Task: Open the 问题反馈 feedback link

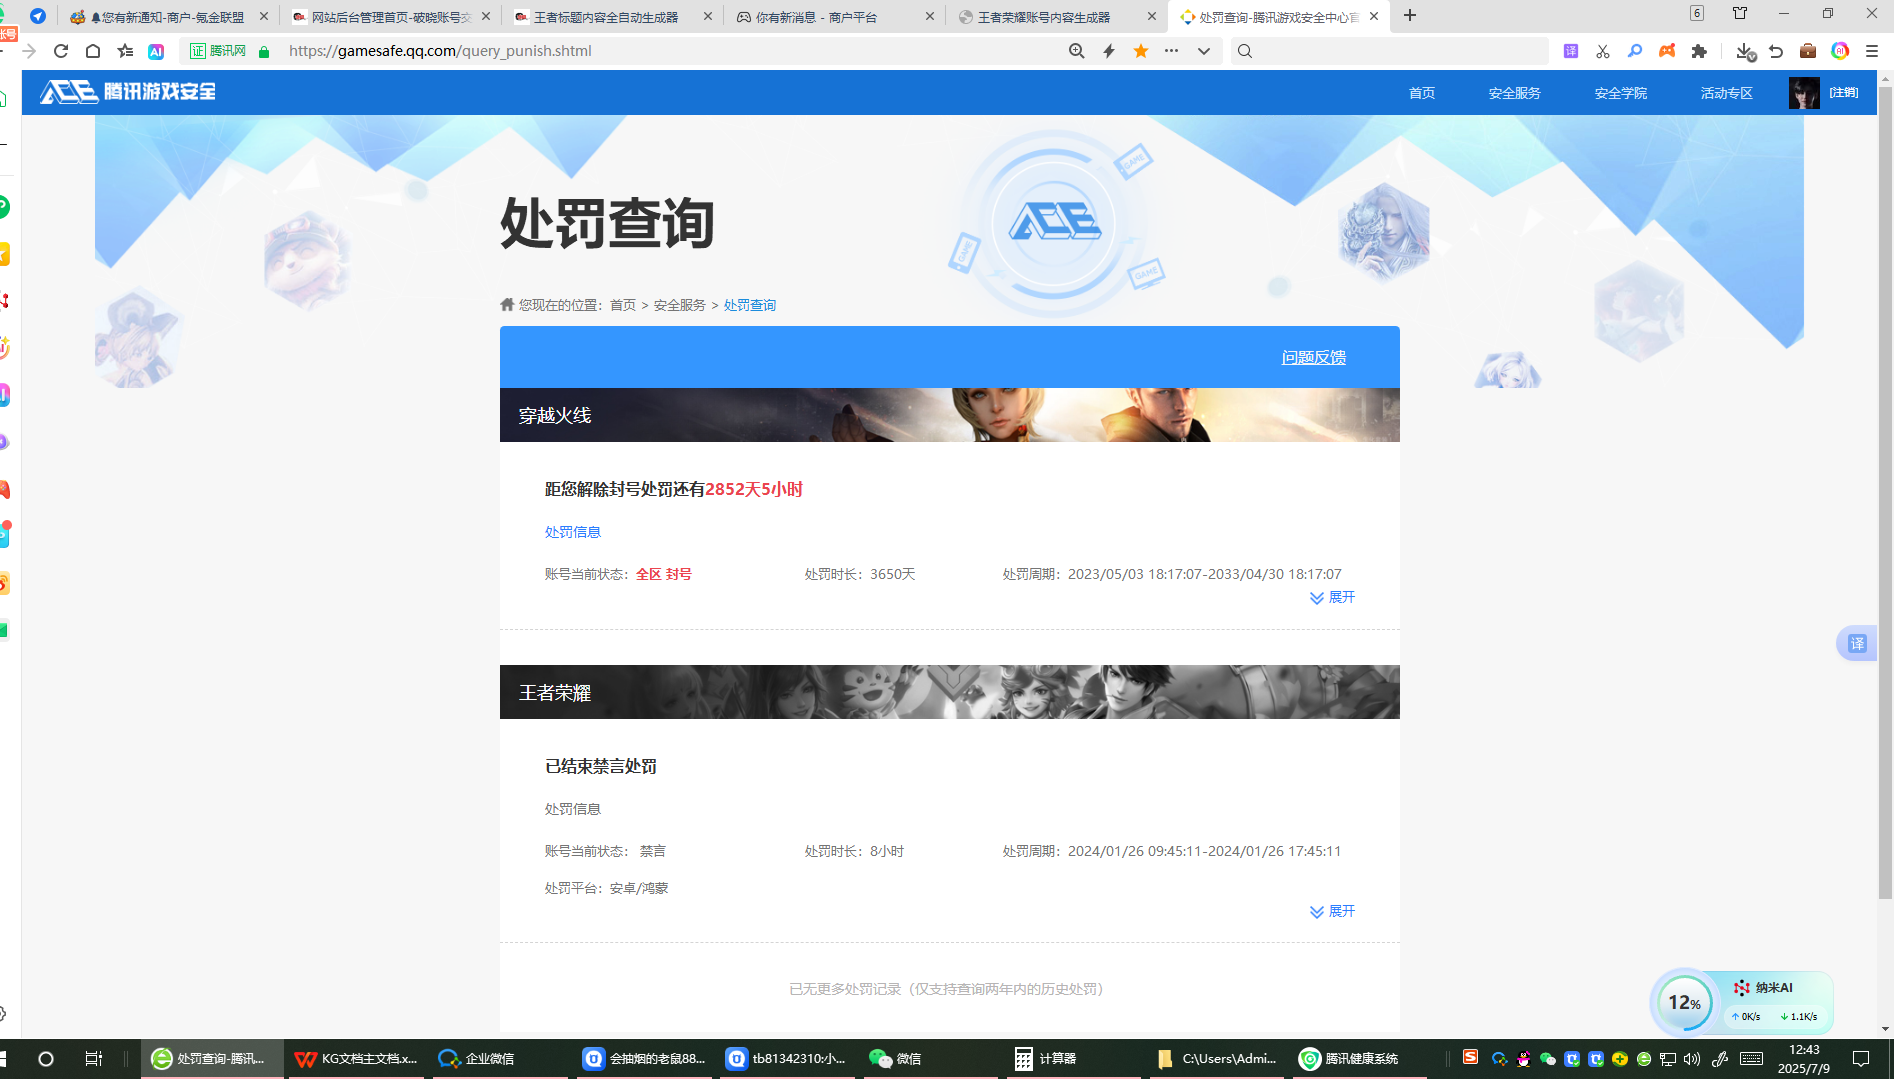Action: [1314, 357]
